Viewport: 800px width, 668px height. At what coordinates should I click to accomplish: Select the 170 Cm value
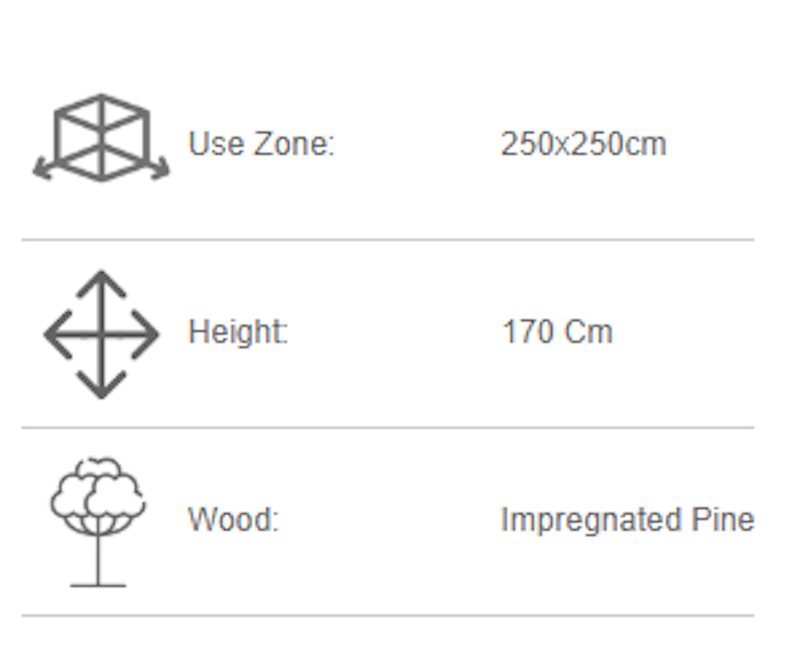point(557,332)
